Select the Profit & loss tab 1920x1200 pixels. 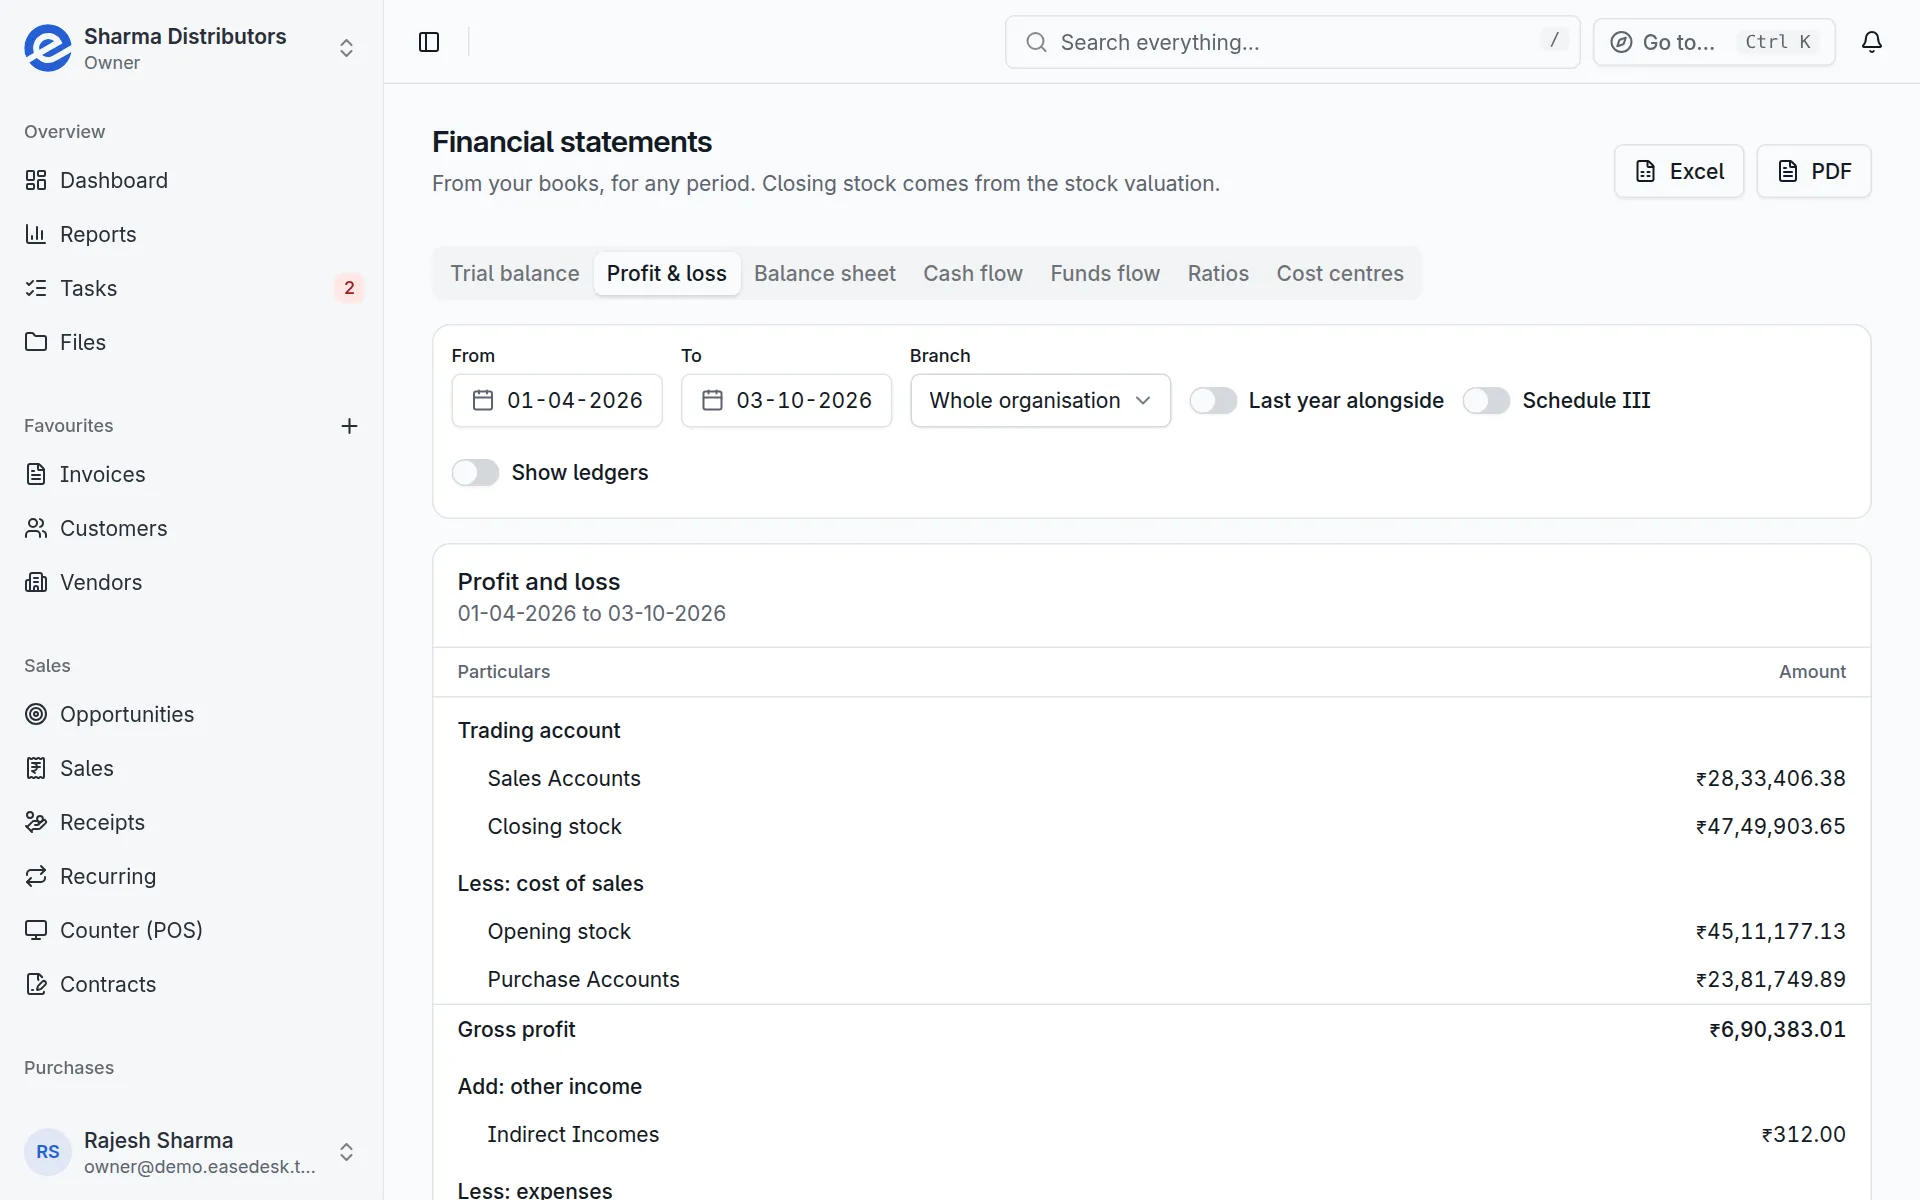point(667,274)
